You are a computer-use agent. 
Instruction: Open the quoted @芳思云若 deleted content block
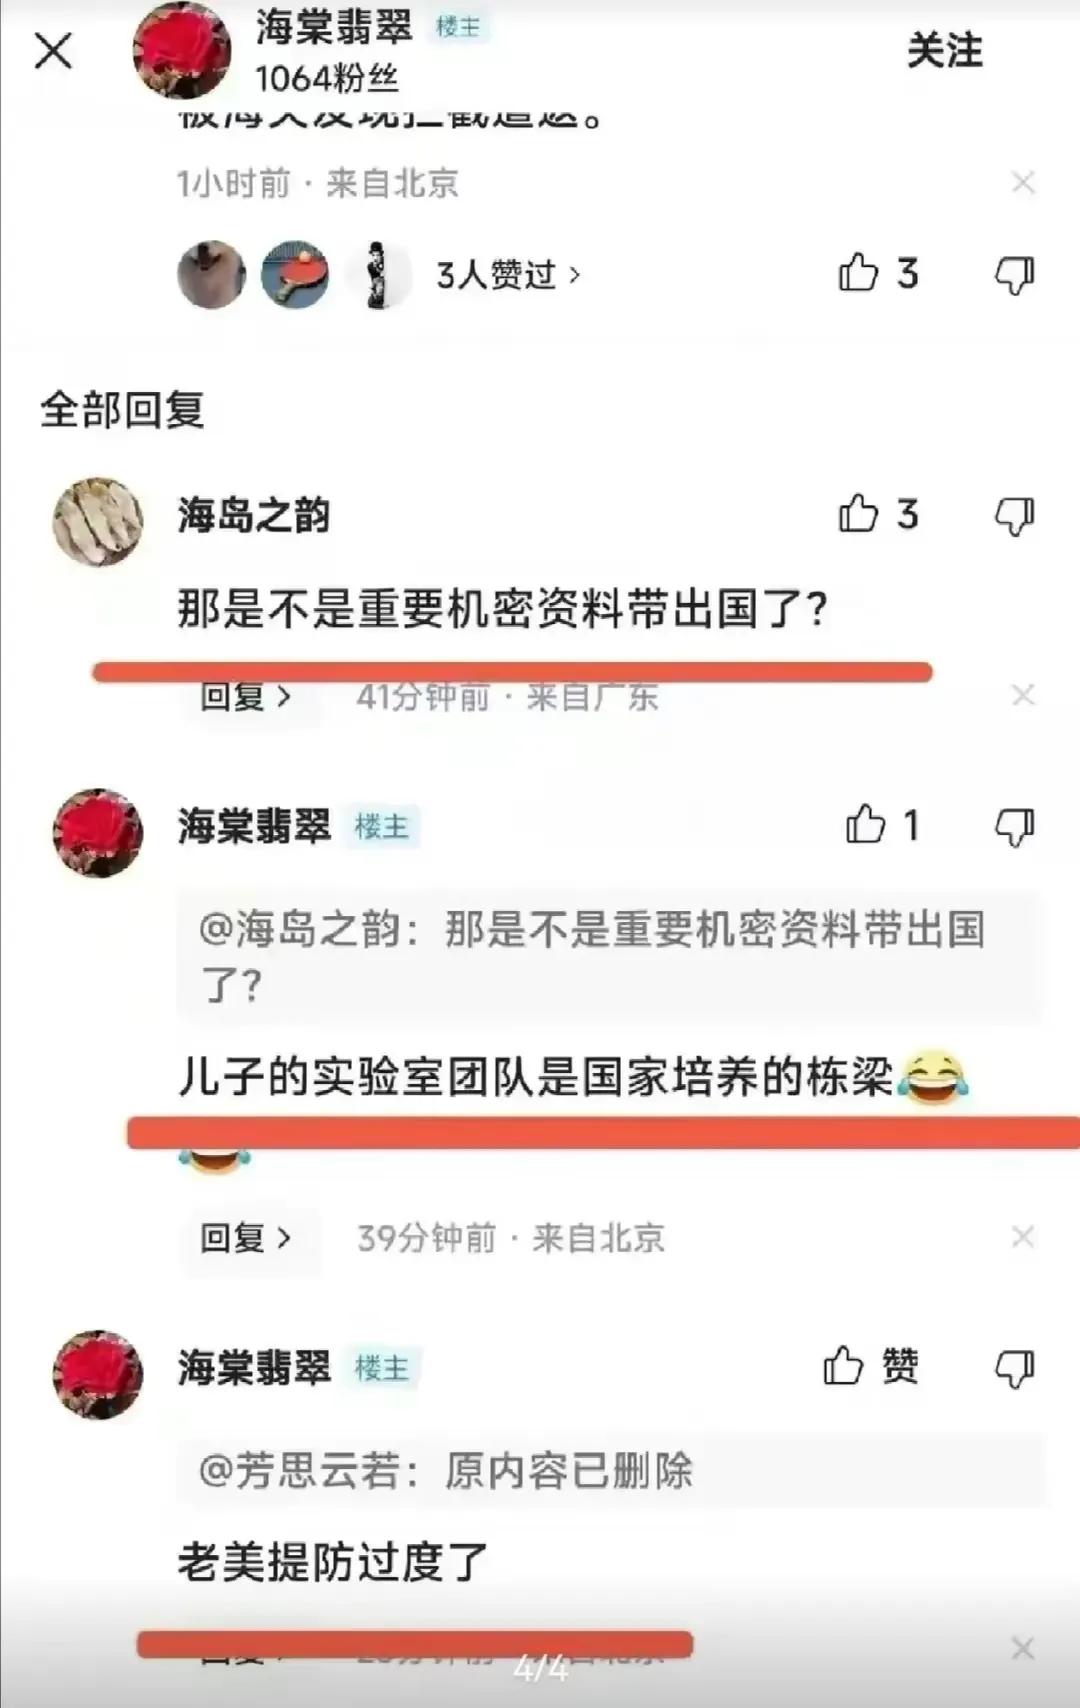pos(609,1470)
